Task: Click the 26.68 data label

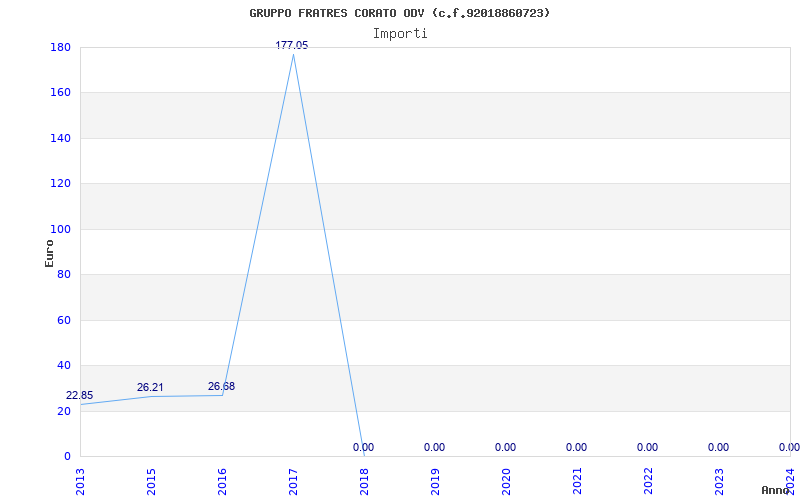Action: (221, 386)
